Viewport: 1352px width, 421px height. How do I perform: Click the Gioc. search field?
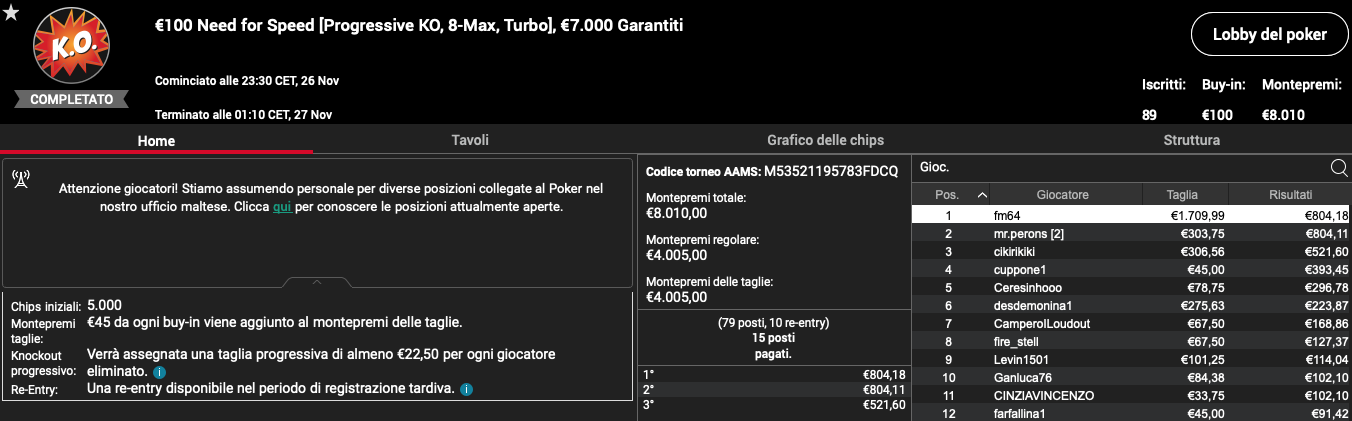(x=1120, y=168)
